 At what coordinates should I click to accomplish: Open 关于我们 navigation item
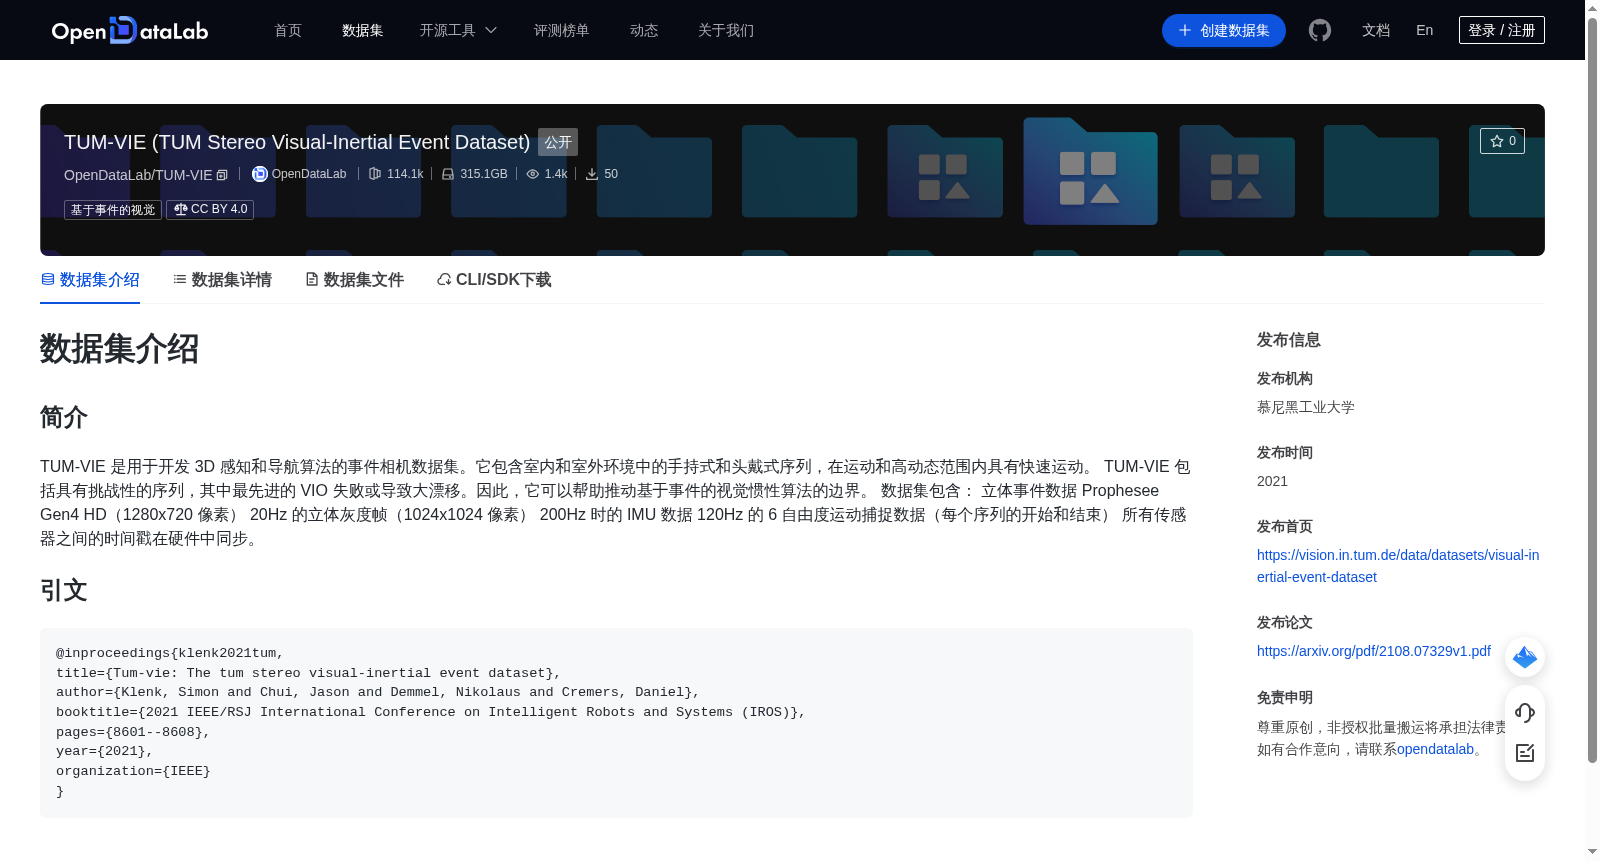(726, 30)
